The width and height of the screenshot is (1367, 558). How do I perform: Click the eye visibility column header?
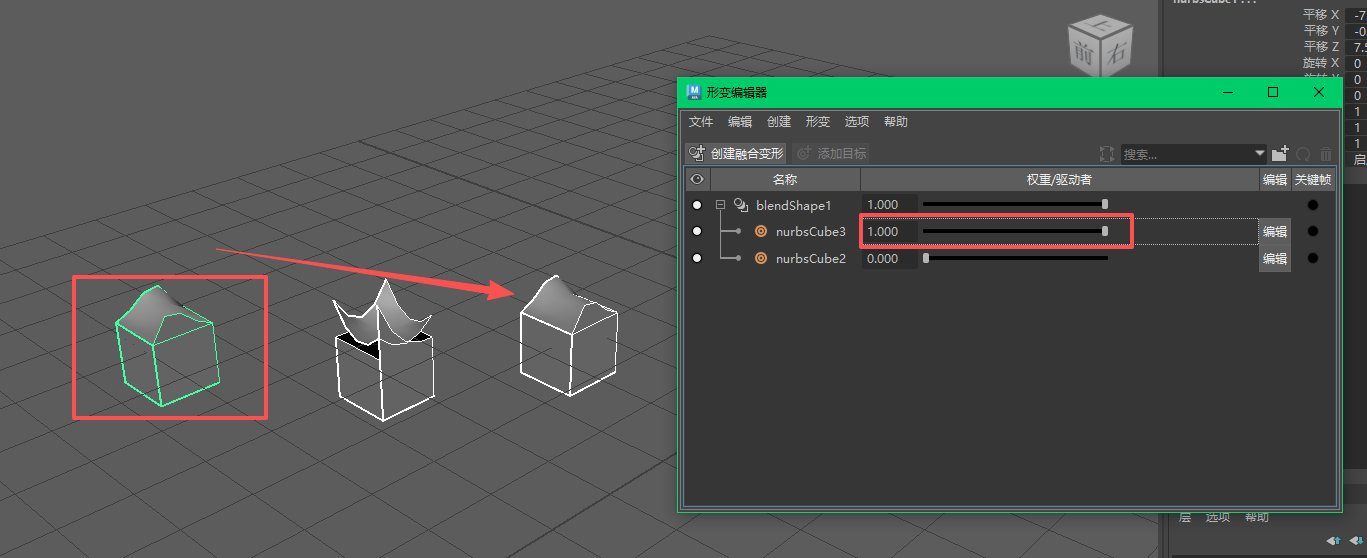tap(697, 180)
